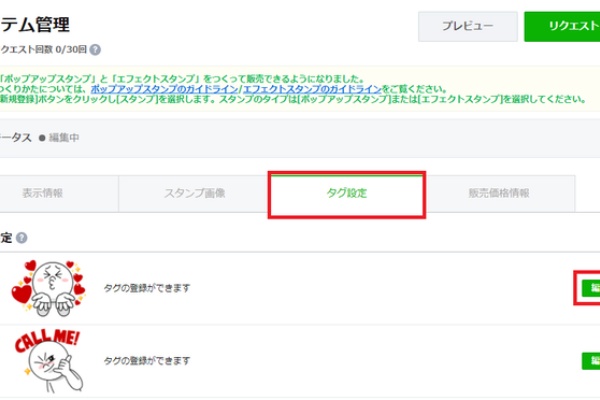Open エフェクトスタンプのガイドライン link
The height and width of the screenshot is (400, 600).
[312, 89]
